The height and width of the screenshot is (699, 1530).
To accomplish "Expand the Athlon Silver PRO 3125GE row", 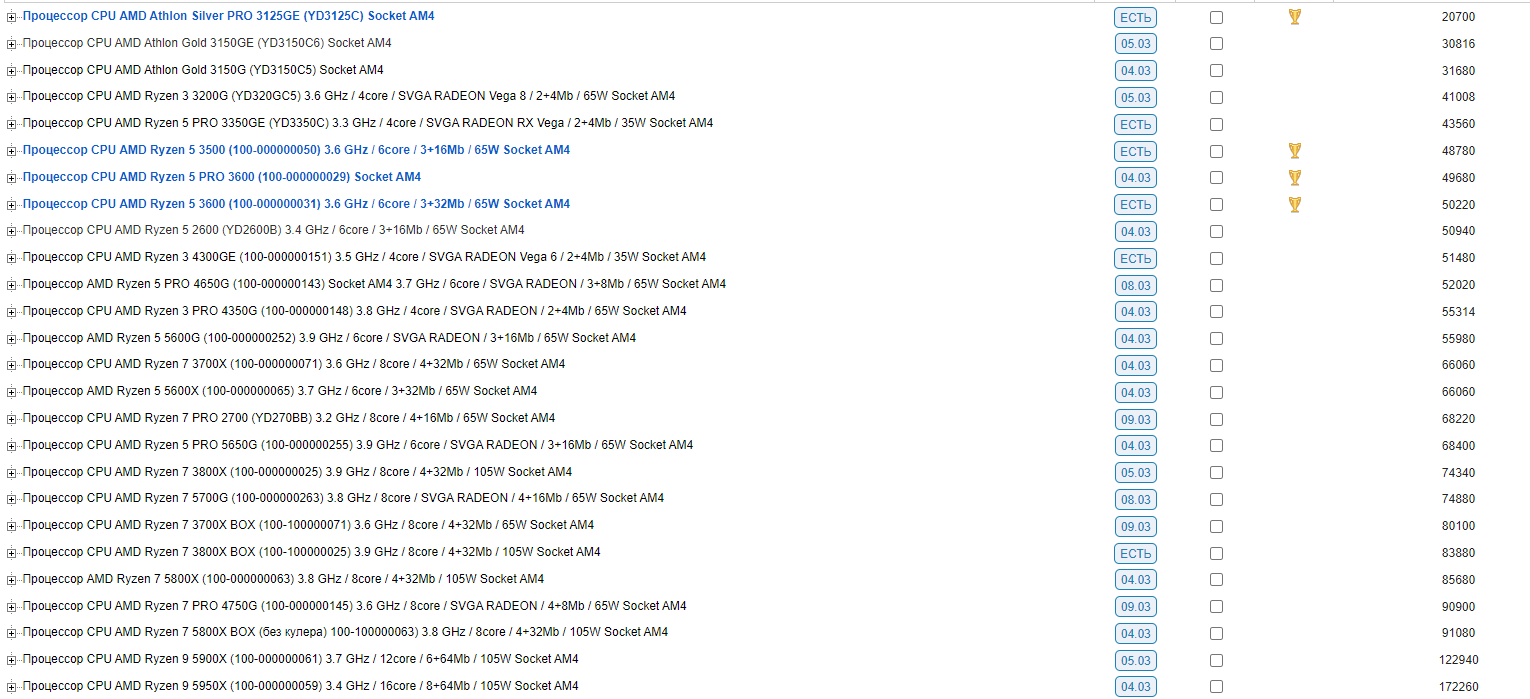I will coord(12,17).
